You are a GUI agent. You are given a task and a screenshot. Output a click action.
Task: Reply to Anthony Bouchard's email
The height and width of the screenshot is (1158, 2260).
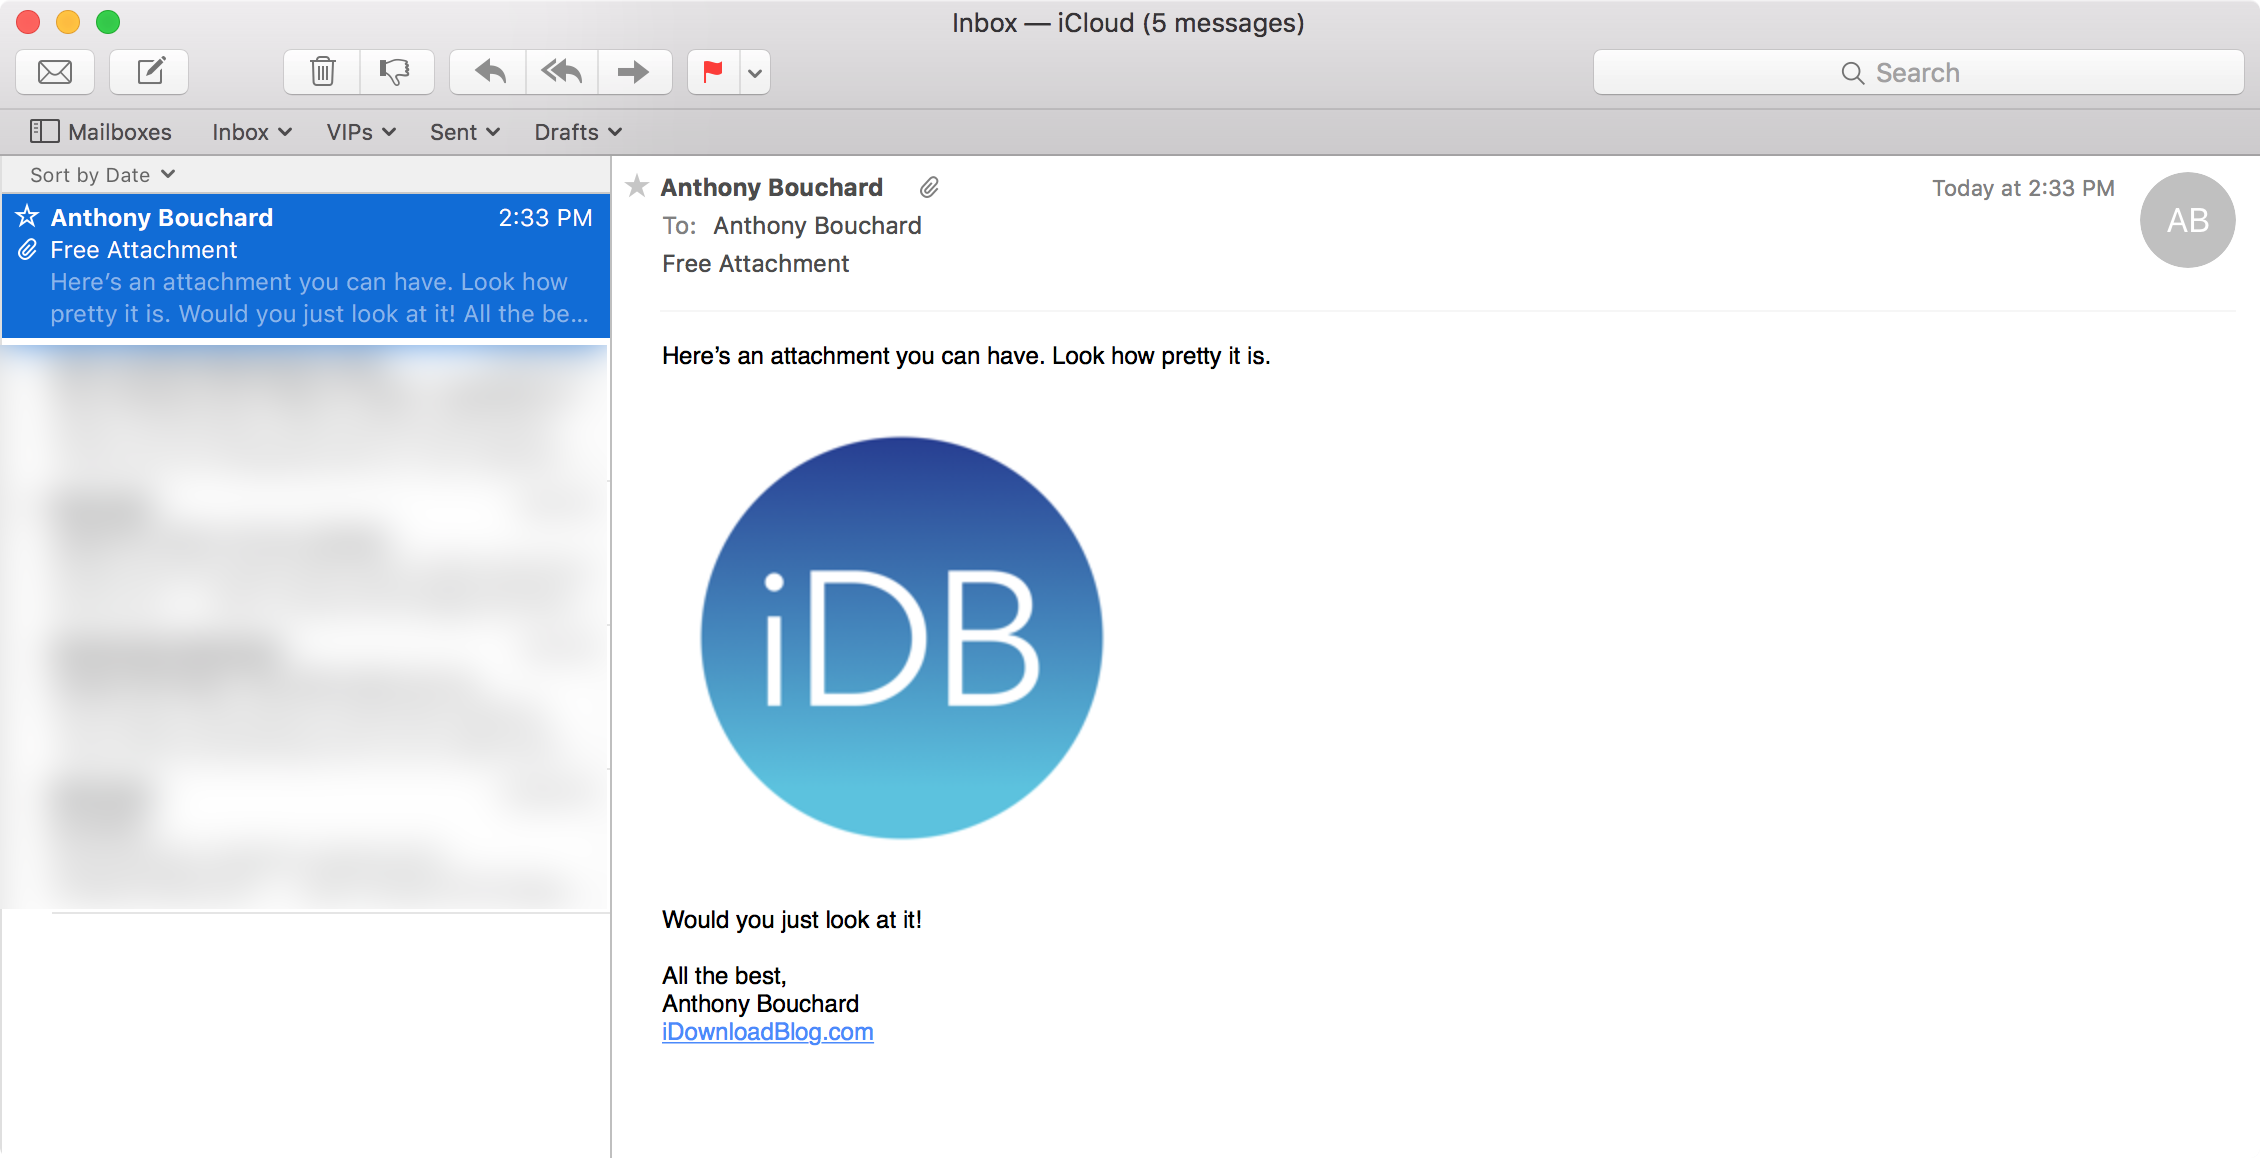tap(486, 71)
